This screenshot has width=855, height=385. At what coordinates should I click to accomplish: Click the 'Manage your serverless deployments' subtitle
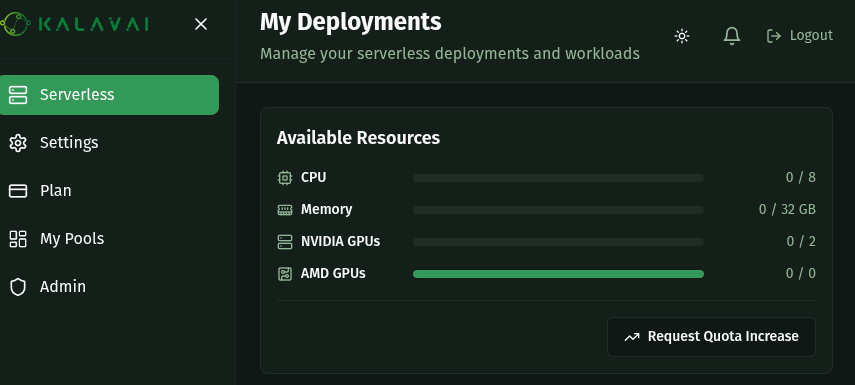[450, 53]
